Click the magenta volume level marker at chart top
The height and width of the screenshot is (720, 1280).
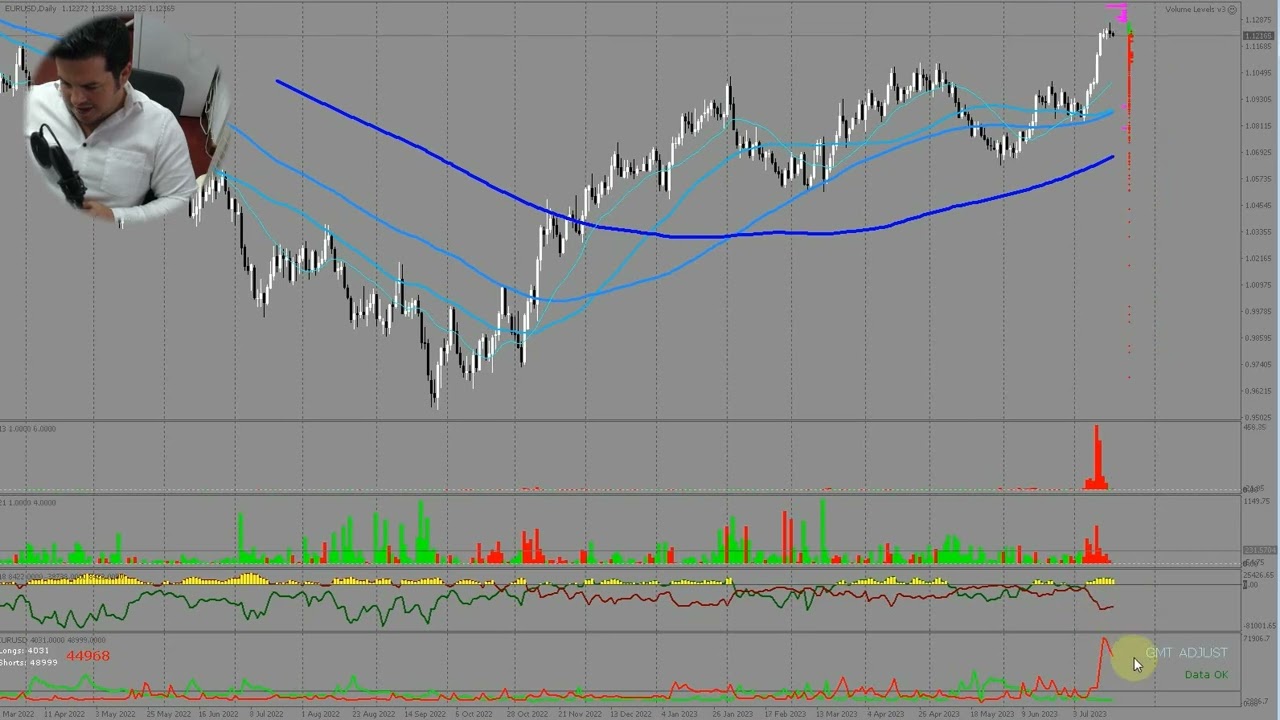[x=1118, y=13]
